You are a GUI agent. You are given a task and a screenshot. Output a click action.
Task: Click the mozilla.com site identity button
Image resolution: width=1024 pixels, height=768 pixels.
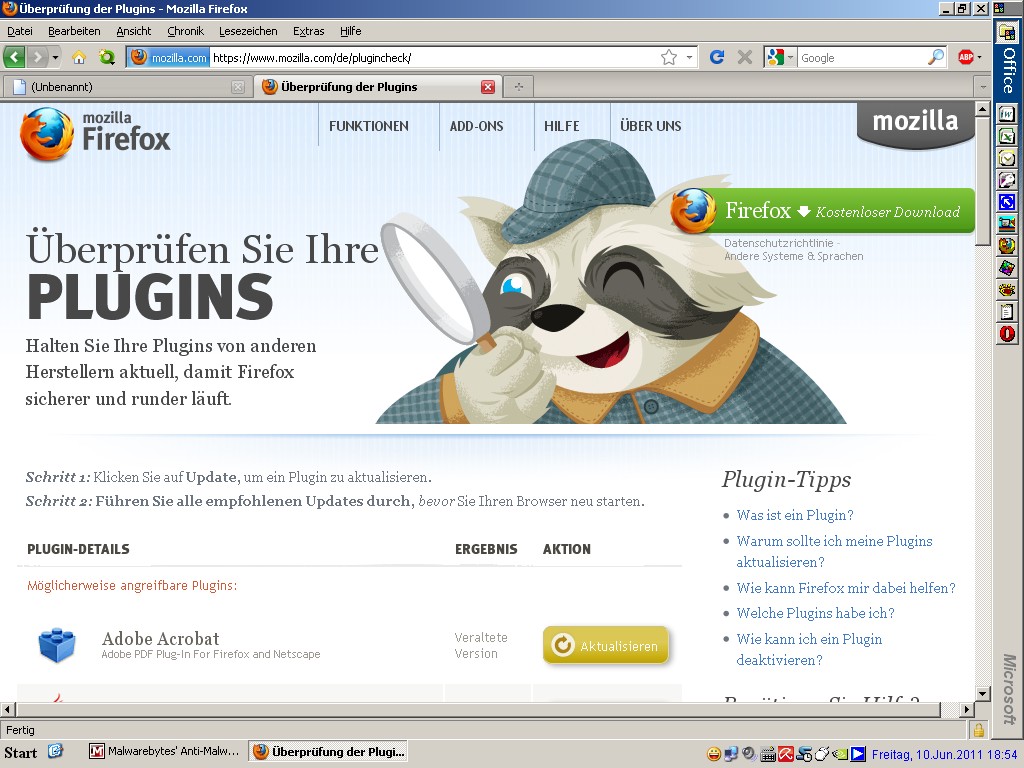pyautogui.click(x=169, y=57)
